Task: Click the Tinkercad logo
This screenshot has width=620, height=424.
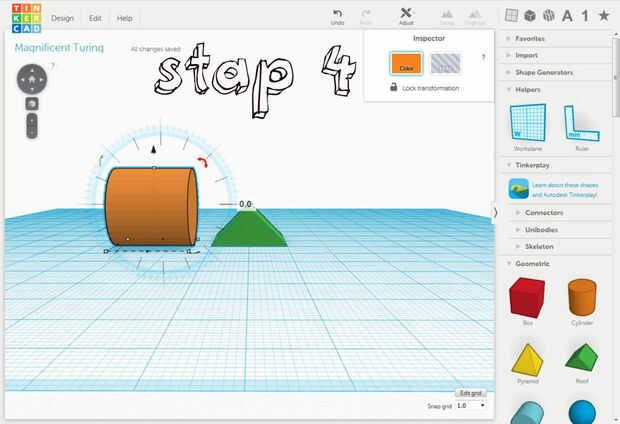Action: click(26, 18)
